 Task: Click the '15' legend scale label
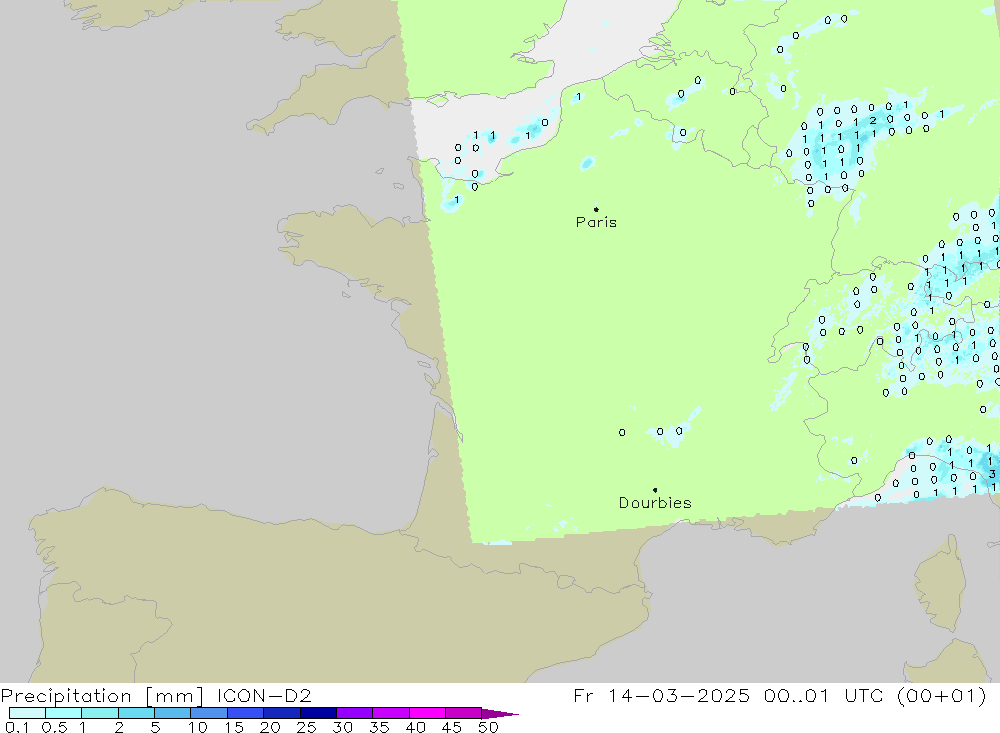tap(234, 727)
